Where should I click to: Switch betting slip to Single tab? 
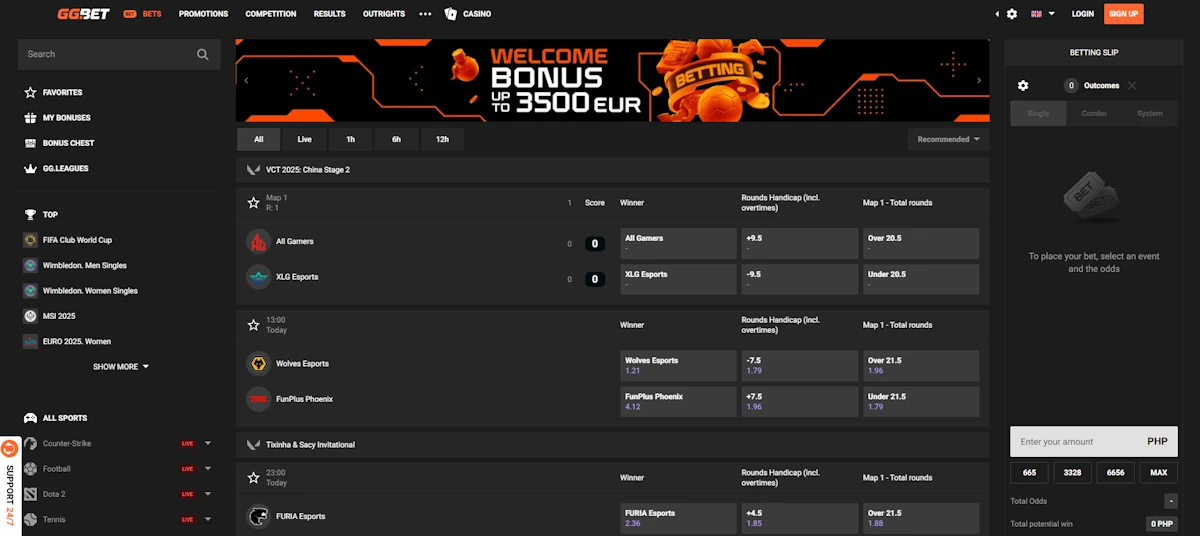click(1038, 113)
